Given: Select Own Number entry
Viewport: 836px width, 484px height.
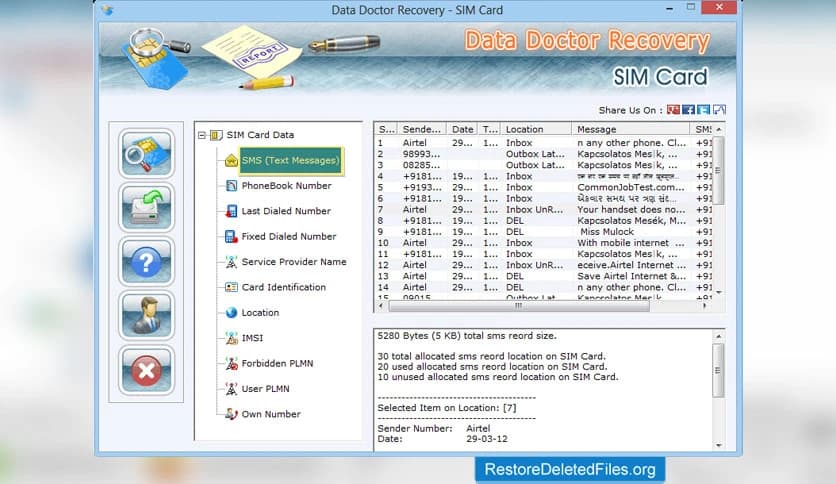Looking at the screenshot, I should click(271, 414).
